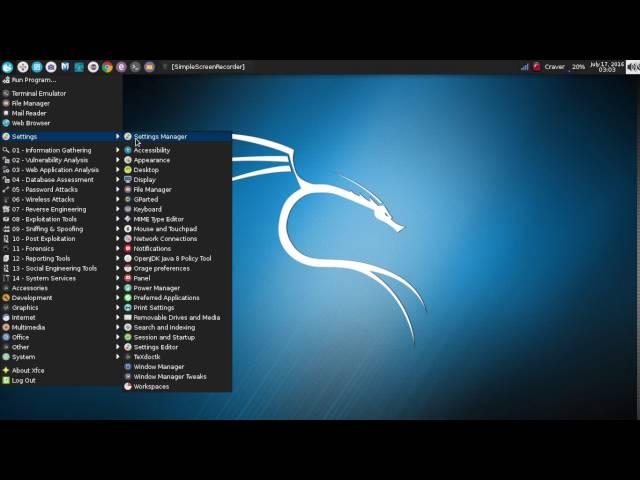
Task: Open the 11 - Forensics category
Action: click(x=61, y=249)
